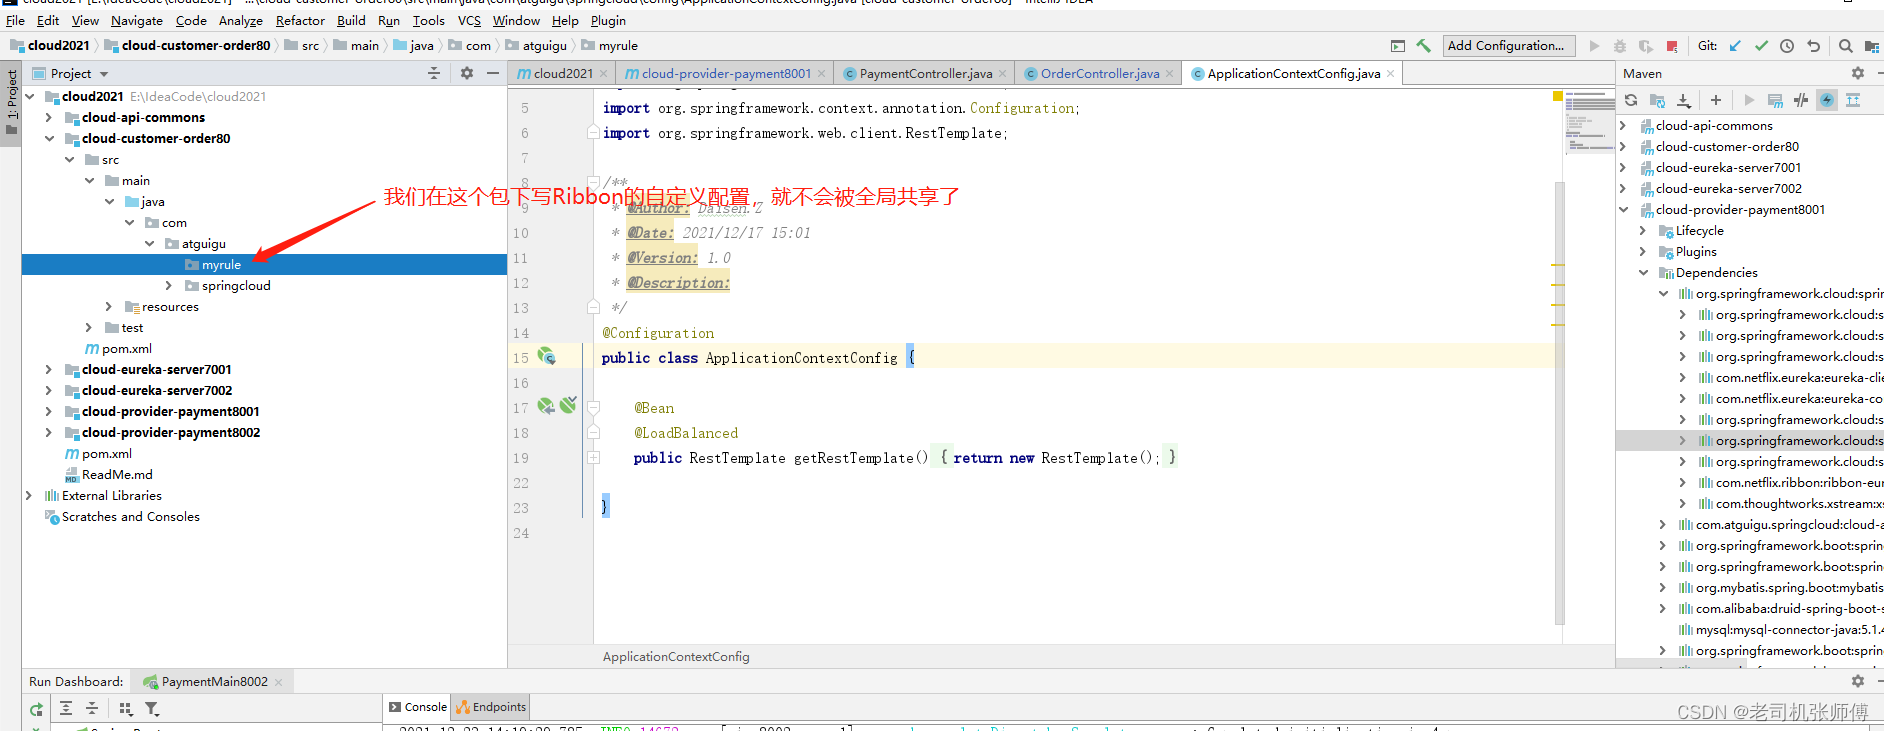
Task: Click Run Dashboard settings gear icon
Action: click(1858, 681)
